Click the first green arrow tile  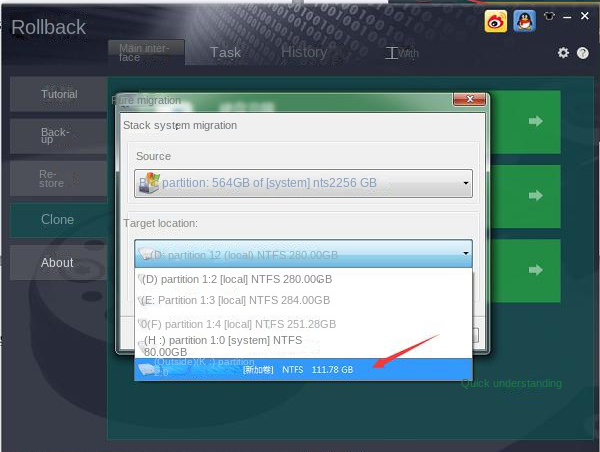pos(525,122)
